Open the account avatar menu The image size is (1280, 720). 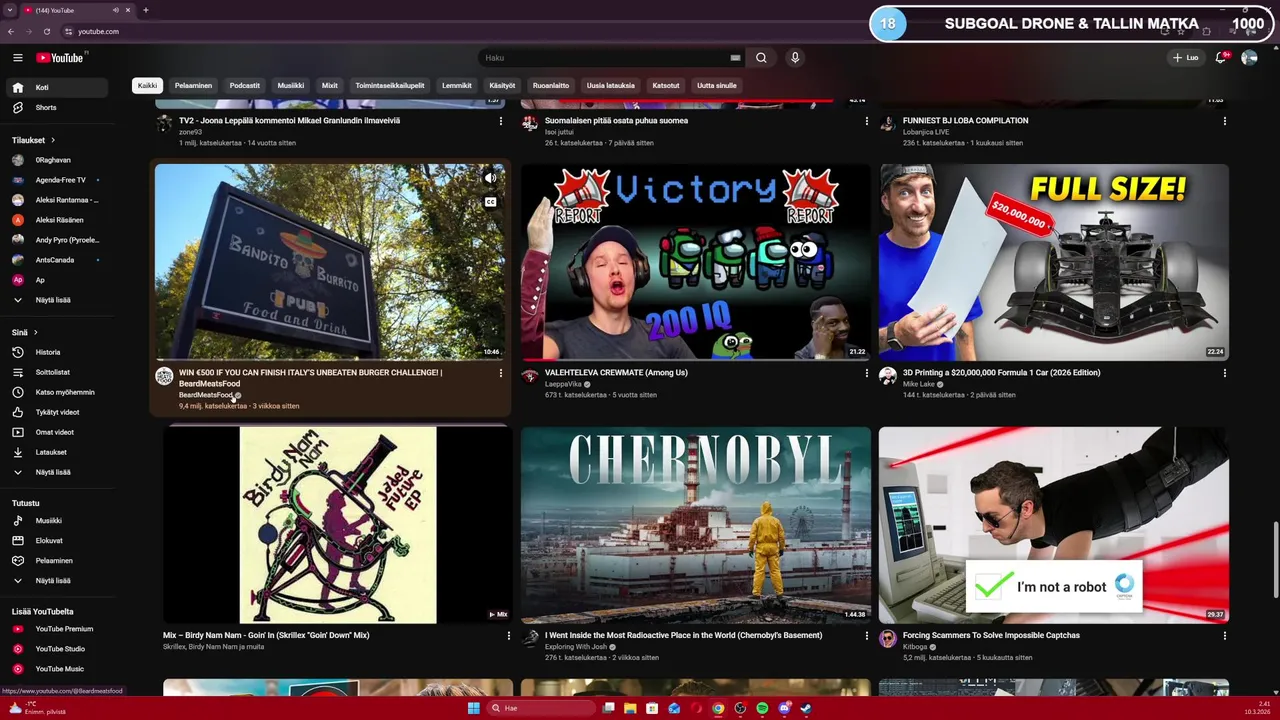pos(1249,58)
